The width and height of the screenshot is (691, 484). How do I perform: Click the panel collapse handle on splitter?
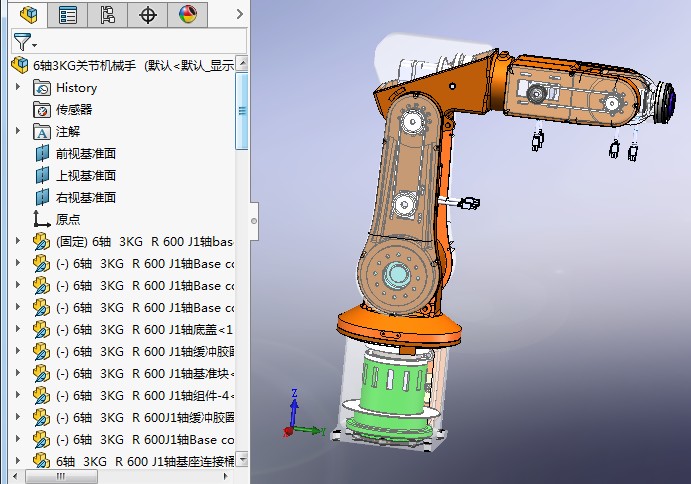coord(253,216)
